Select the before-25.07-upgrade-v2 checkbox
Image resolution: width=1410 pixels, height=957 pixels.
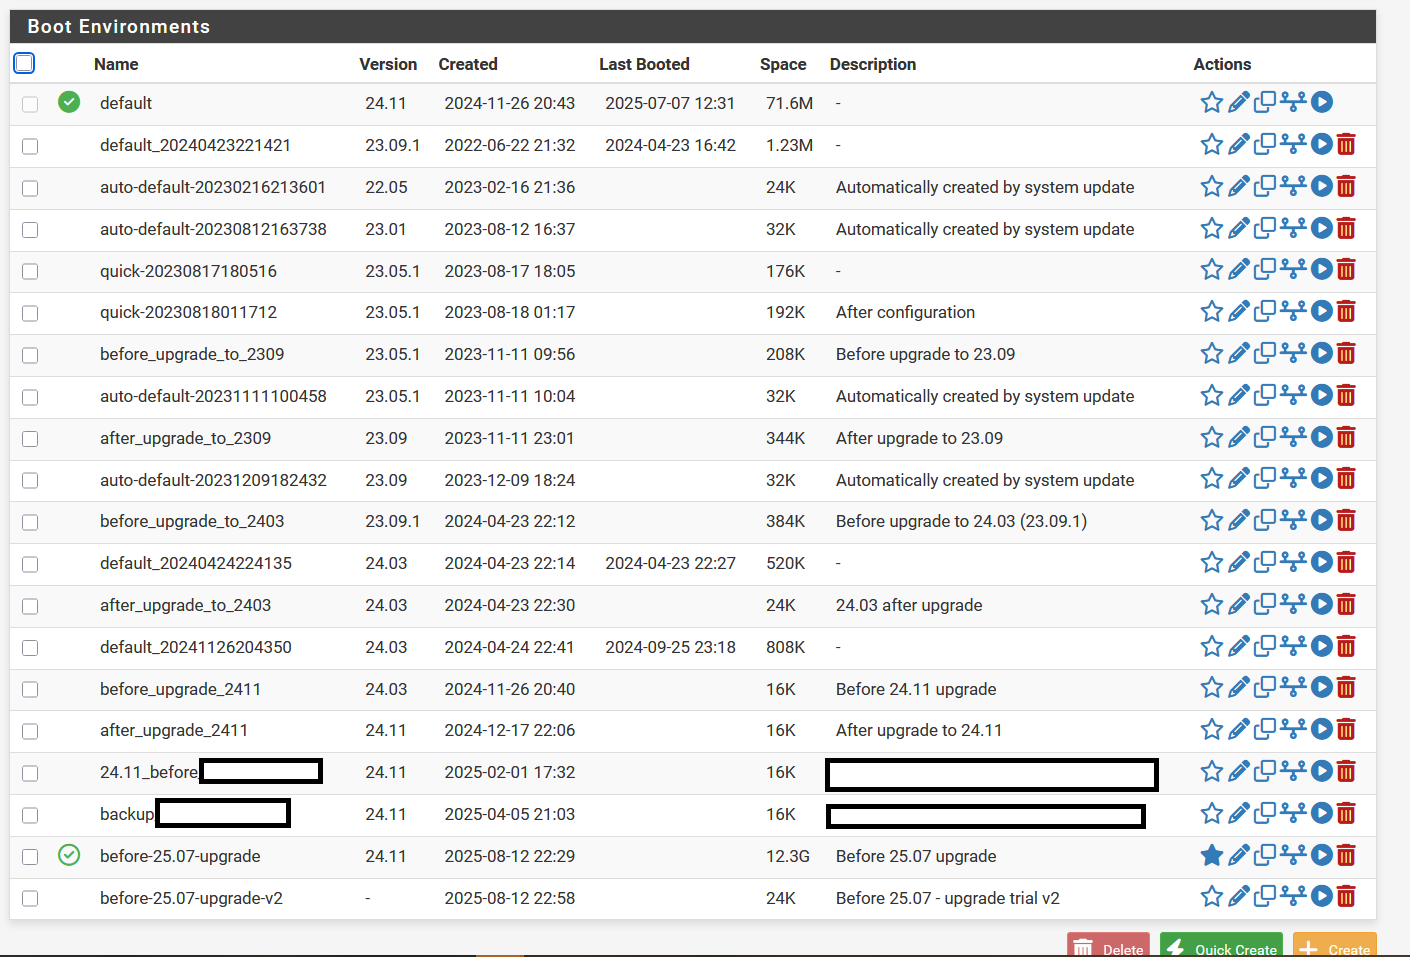[30, 899]
